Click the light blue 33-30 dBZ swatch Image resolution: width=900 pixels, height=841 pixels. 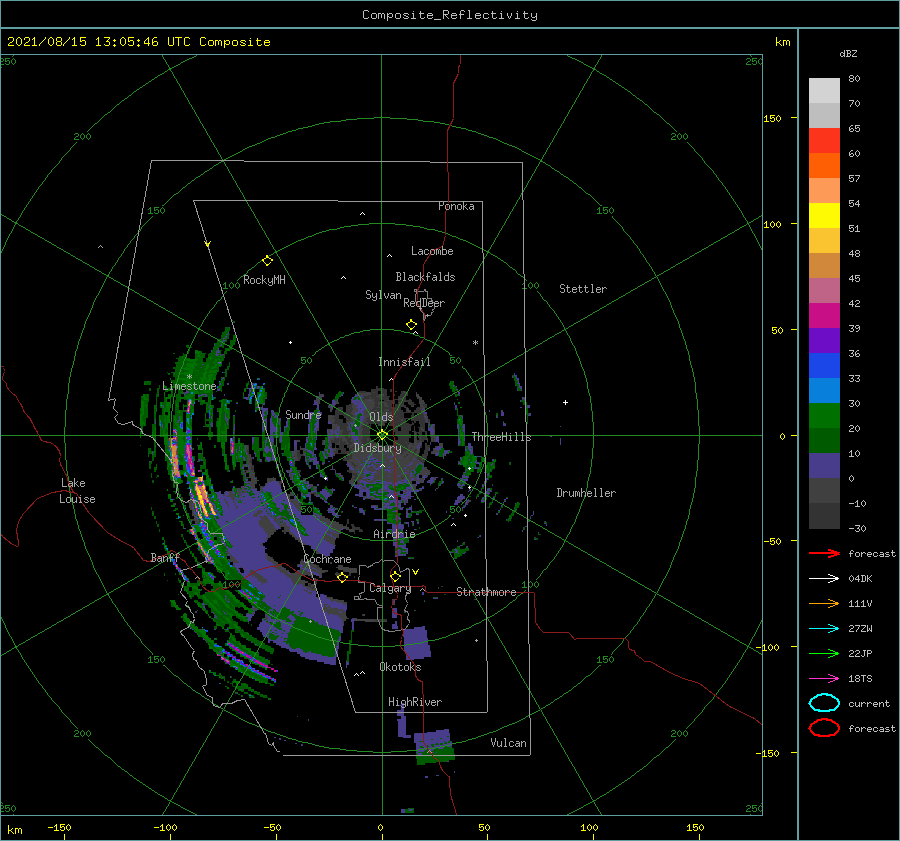click(x=824, y=390)
